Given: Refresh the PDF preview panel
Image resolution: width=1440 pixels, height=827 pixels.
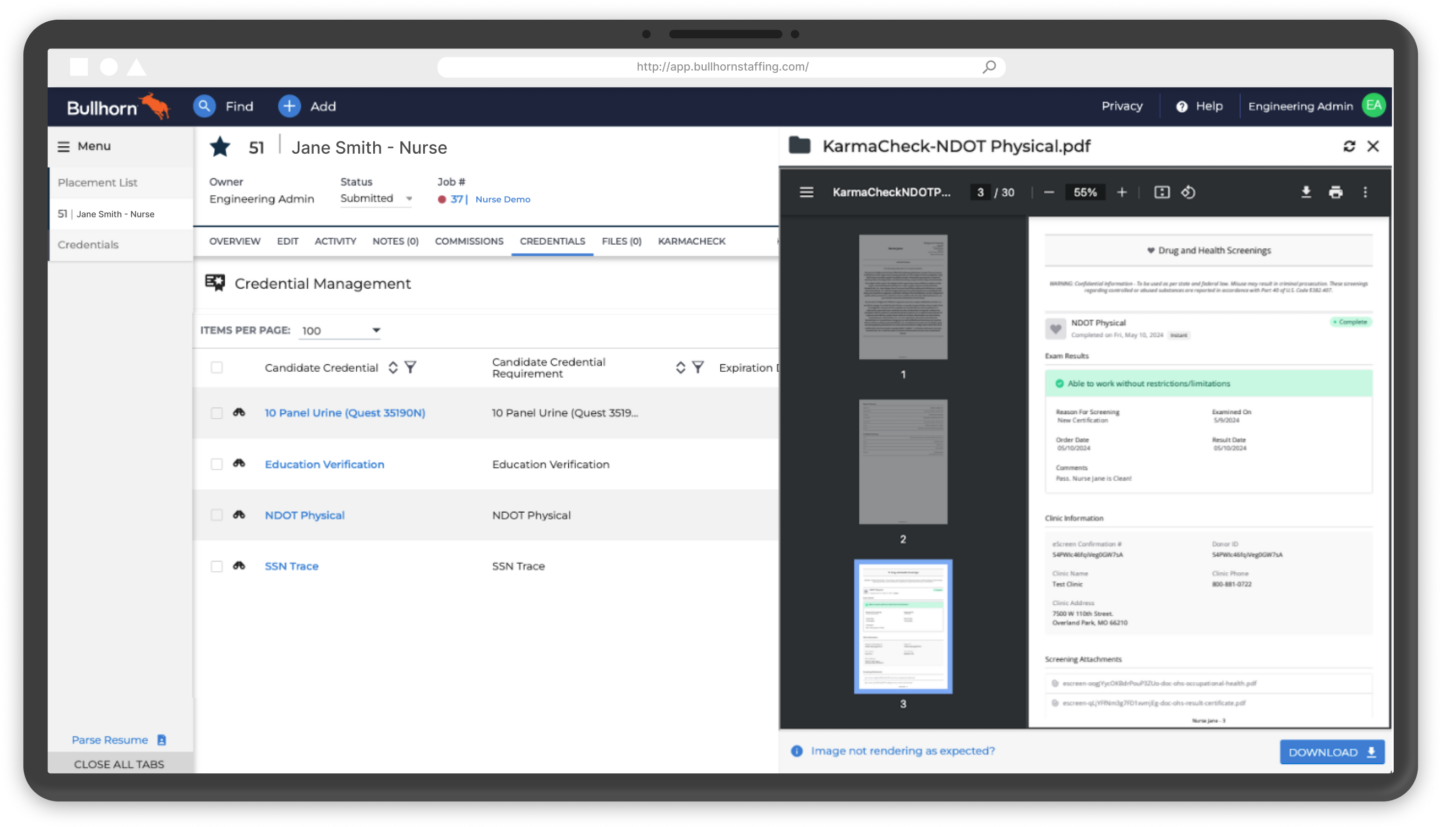Looking at the screenshot, I should tap(1349, 146).
